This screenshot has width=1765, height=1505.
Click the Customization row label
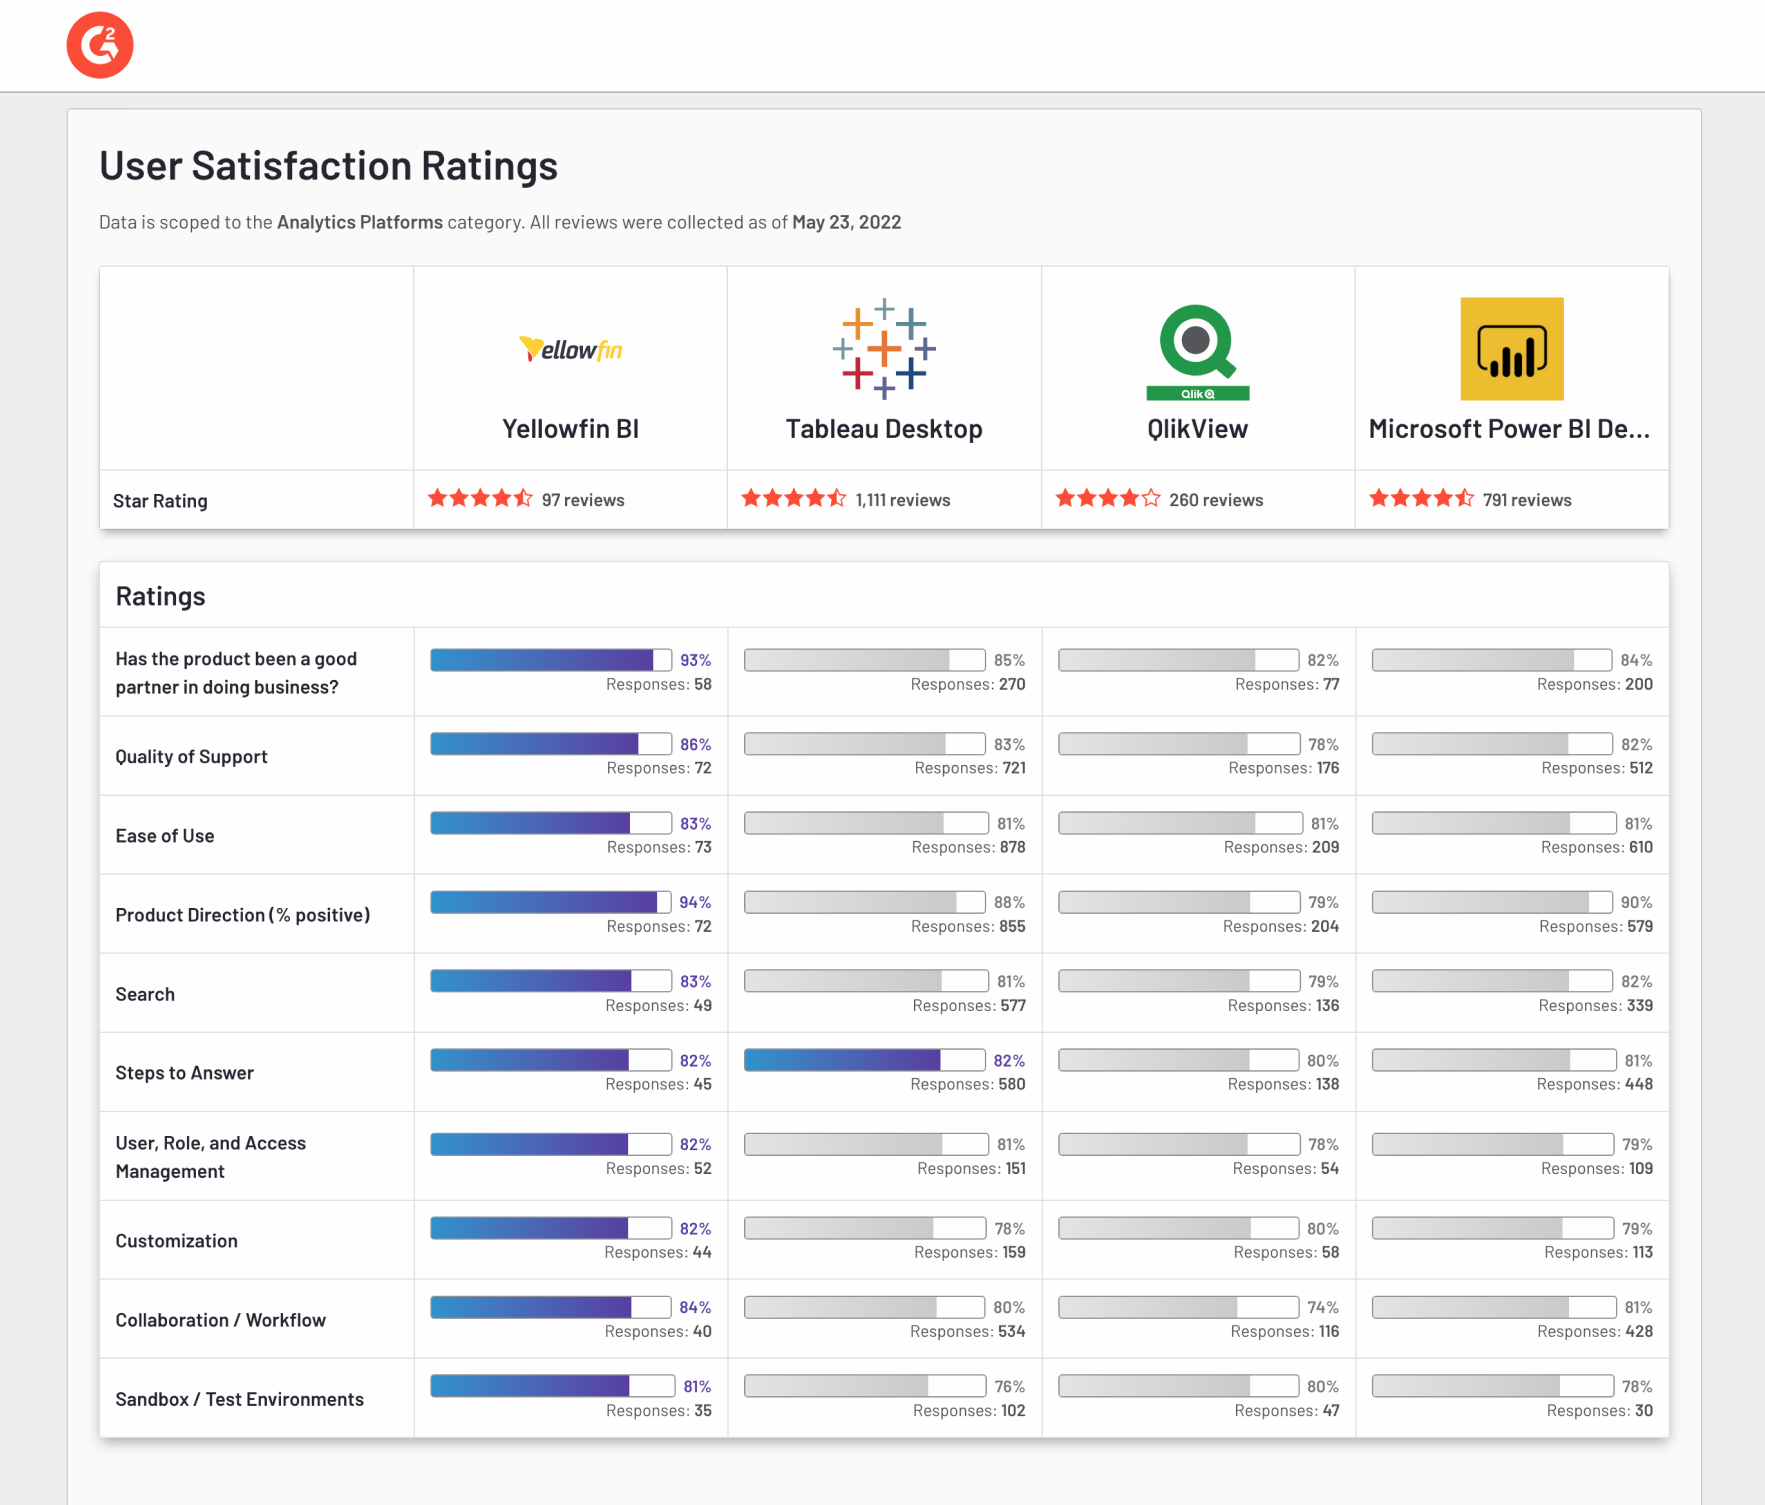(x=176, y=1241)
